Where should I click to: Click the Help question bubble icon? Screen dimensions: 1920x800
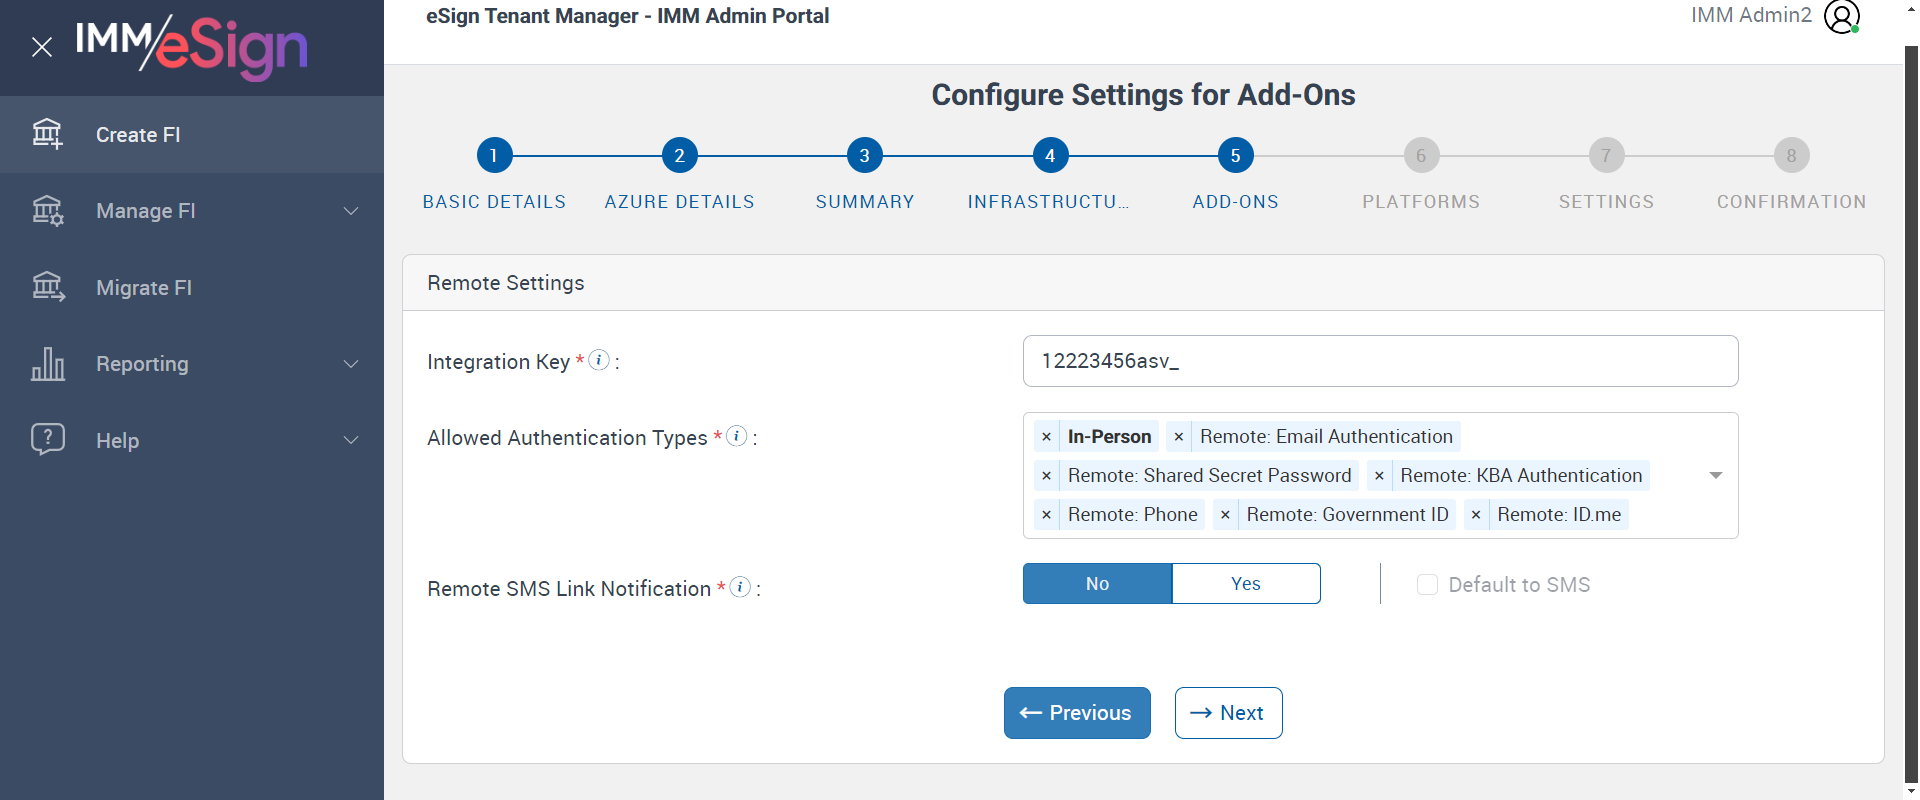pyautogui.click(x=47, y=440)
